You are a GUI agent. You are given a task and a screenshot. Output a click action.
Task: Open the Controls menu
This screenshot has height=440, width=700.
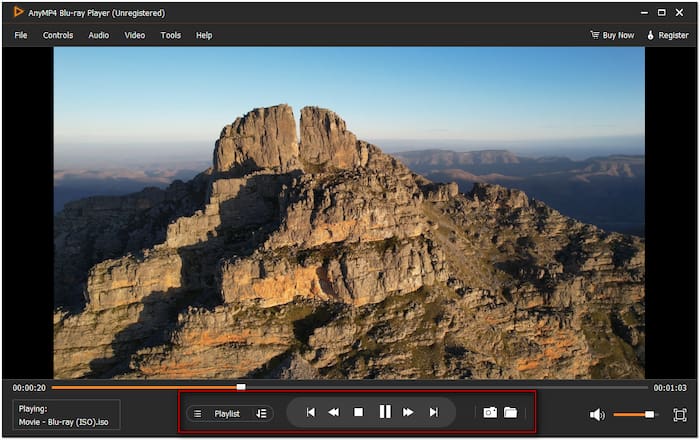pos(58,35)
